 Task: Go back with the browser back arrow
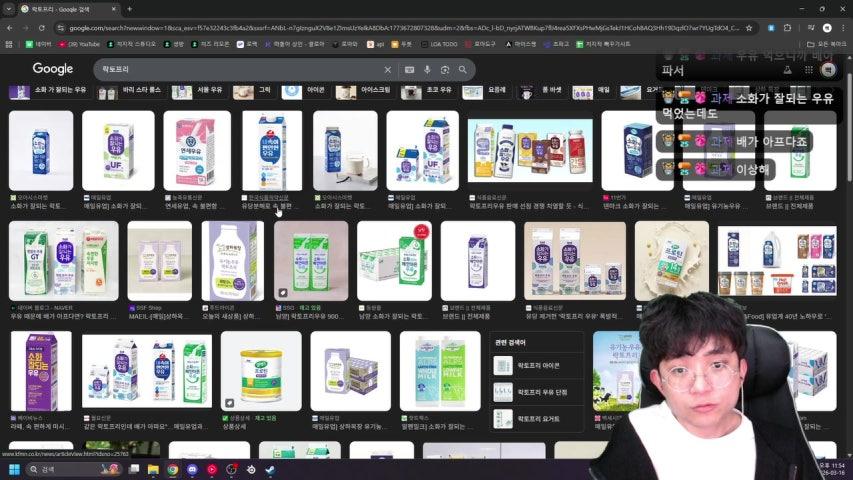point(10,28)
